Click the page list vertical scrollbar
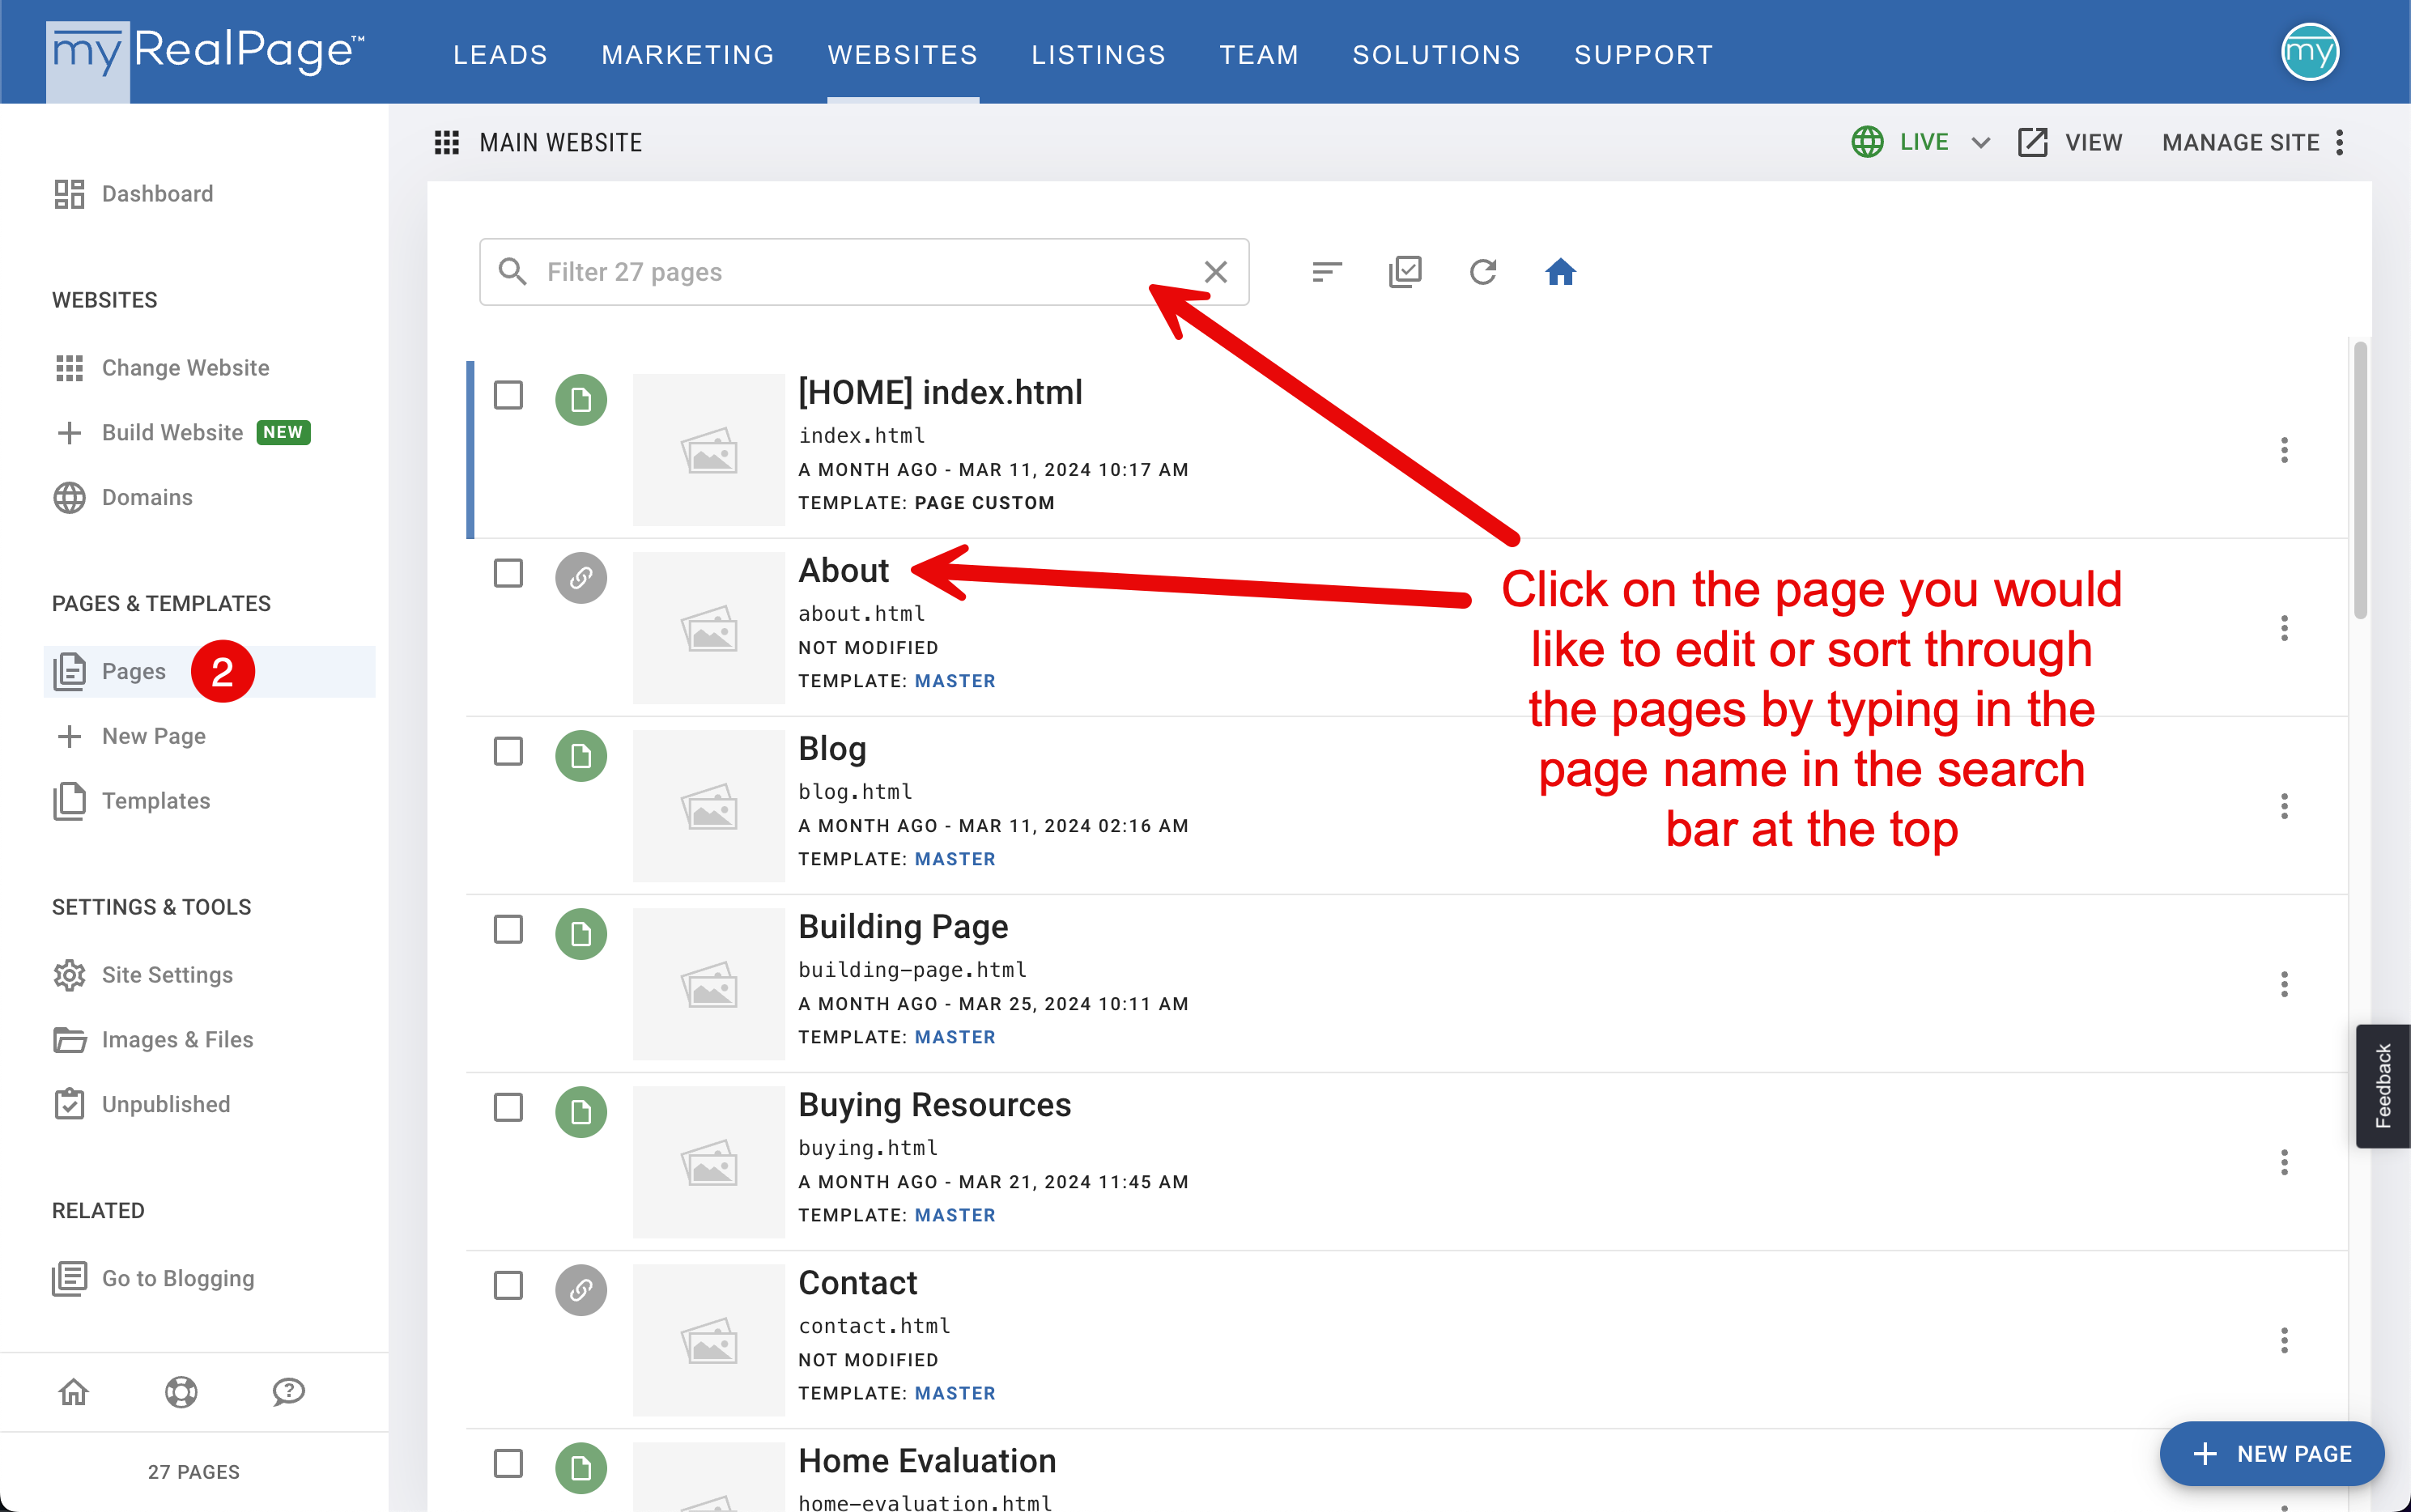2411x1512 pixels. tap(2360, 480)
